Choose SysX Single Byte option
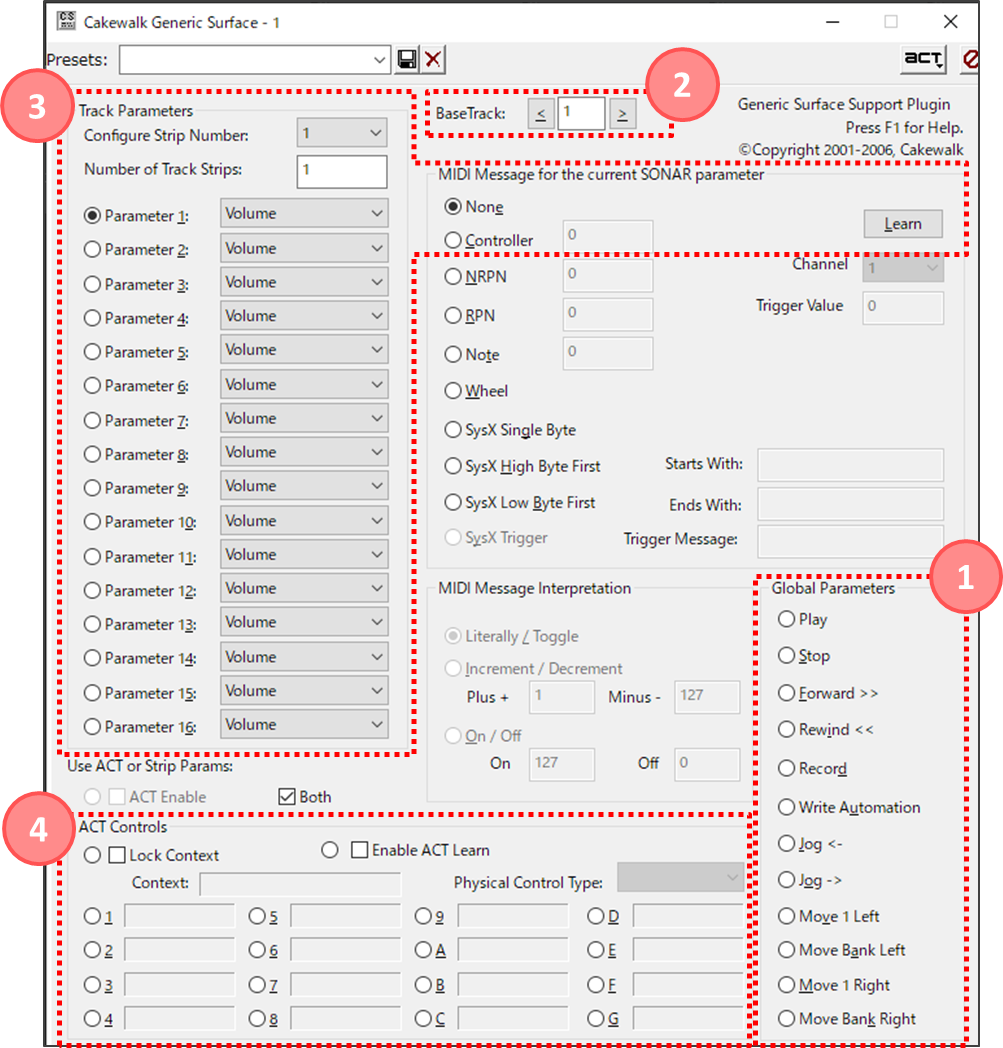 [453, 430]
